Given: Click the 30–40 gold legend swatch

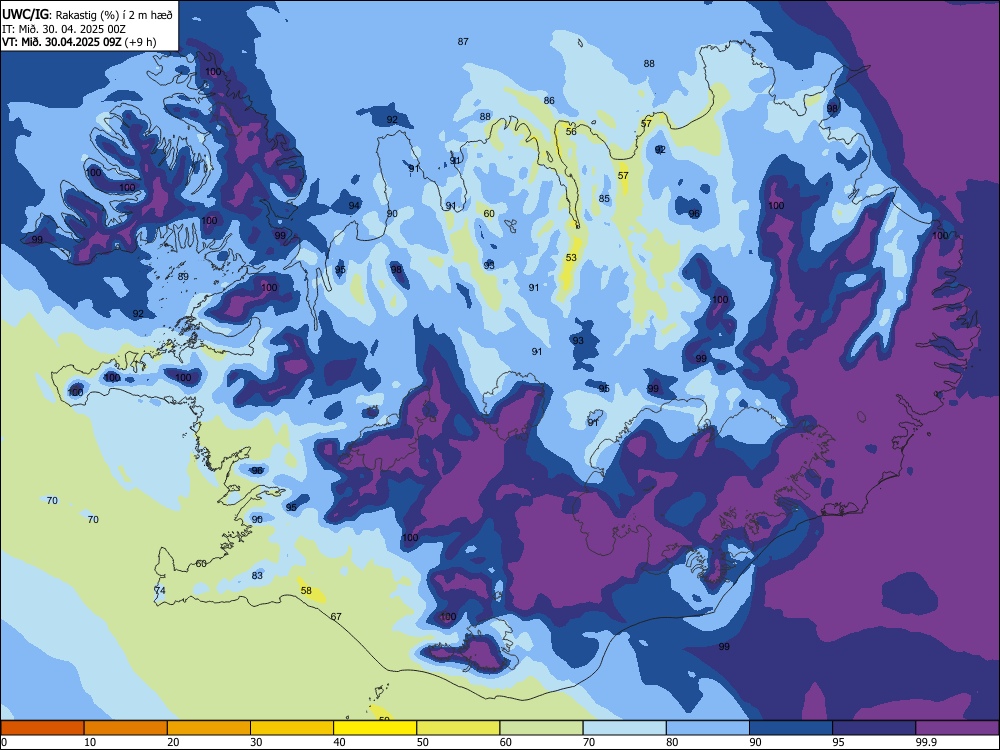Looking at the screenshot, I should [x=292, y=728].
